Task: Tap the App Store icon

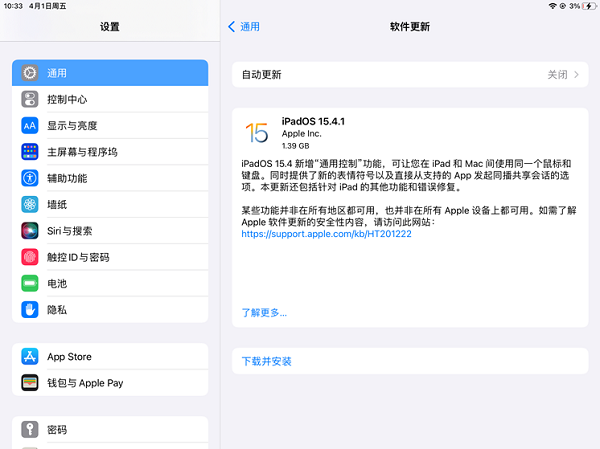Action: (x=30, y=356)
